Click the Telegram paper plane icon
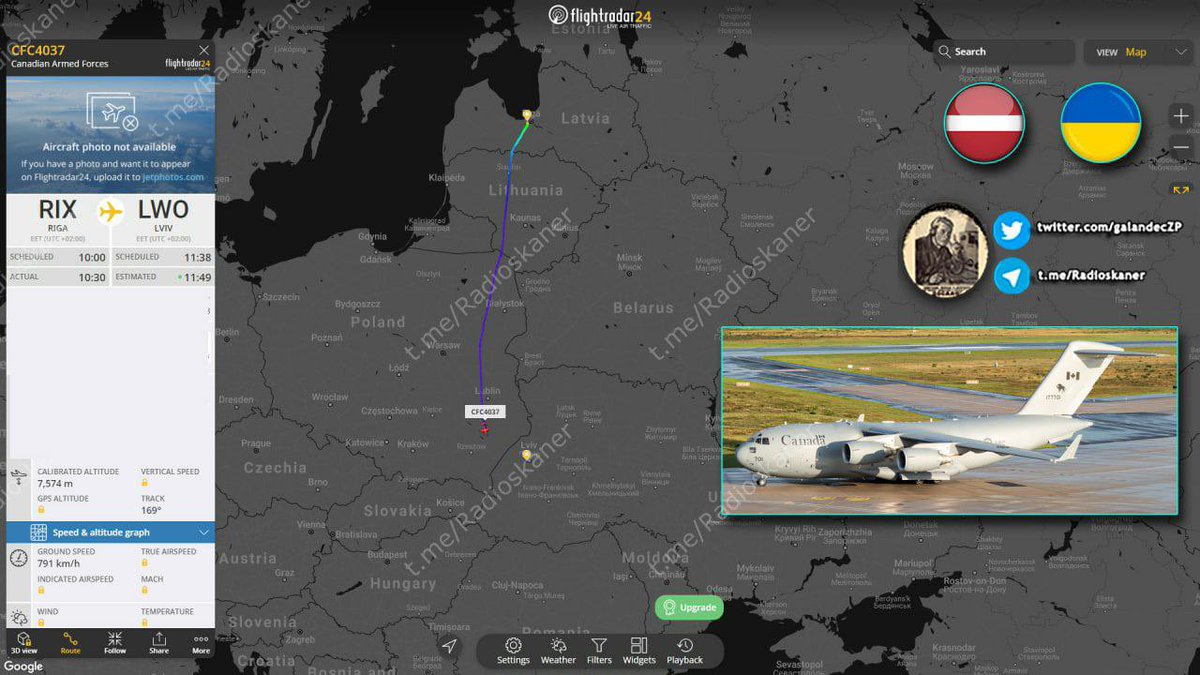Image resolution: width=1200 pixels, height=675 pixels. point(1011,276)
